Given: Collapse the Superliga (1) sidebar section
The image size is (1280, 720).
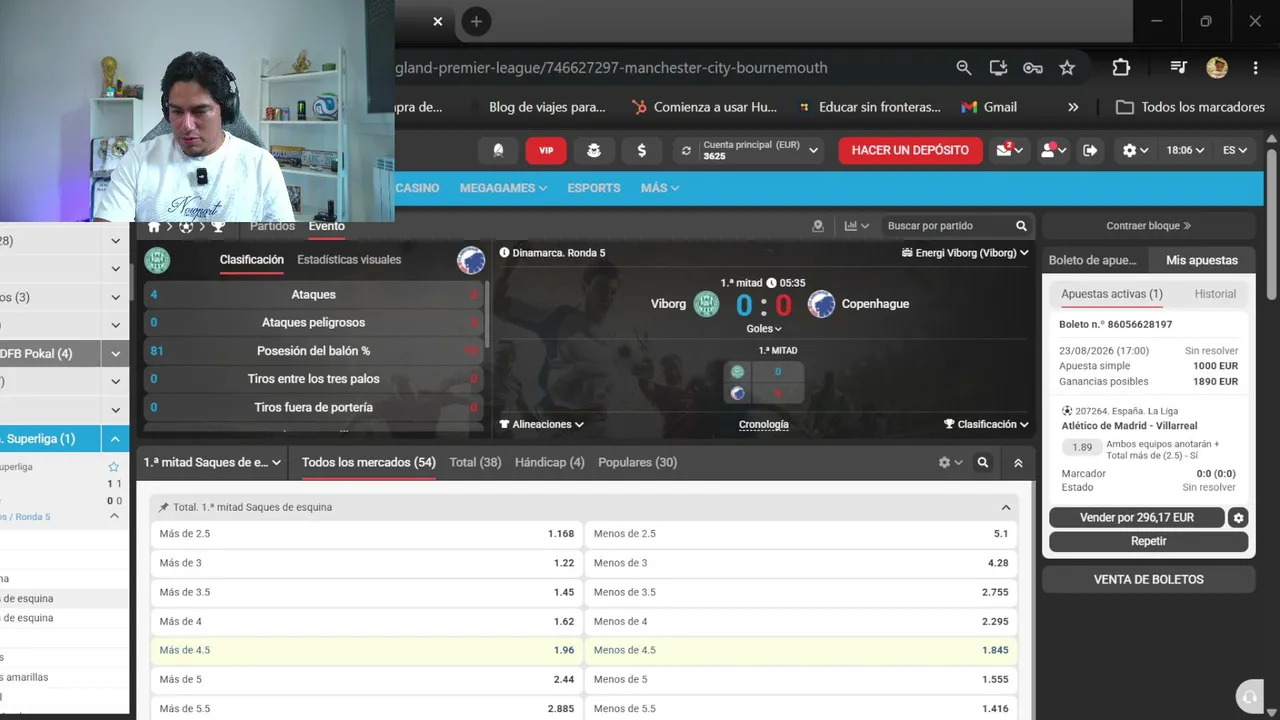Looking at the screenshot, I should click(115, 439).
